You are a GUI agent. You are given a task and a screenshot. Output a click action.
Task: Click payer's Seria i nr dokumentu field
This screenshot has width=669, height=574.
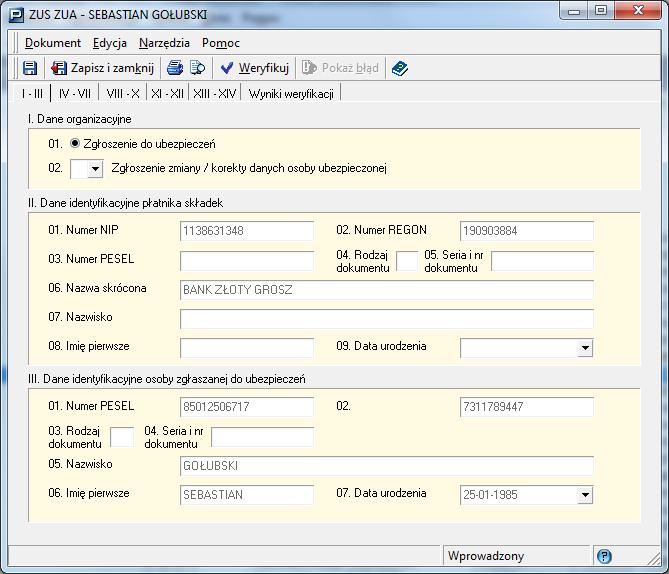point(542,261)
